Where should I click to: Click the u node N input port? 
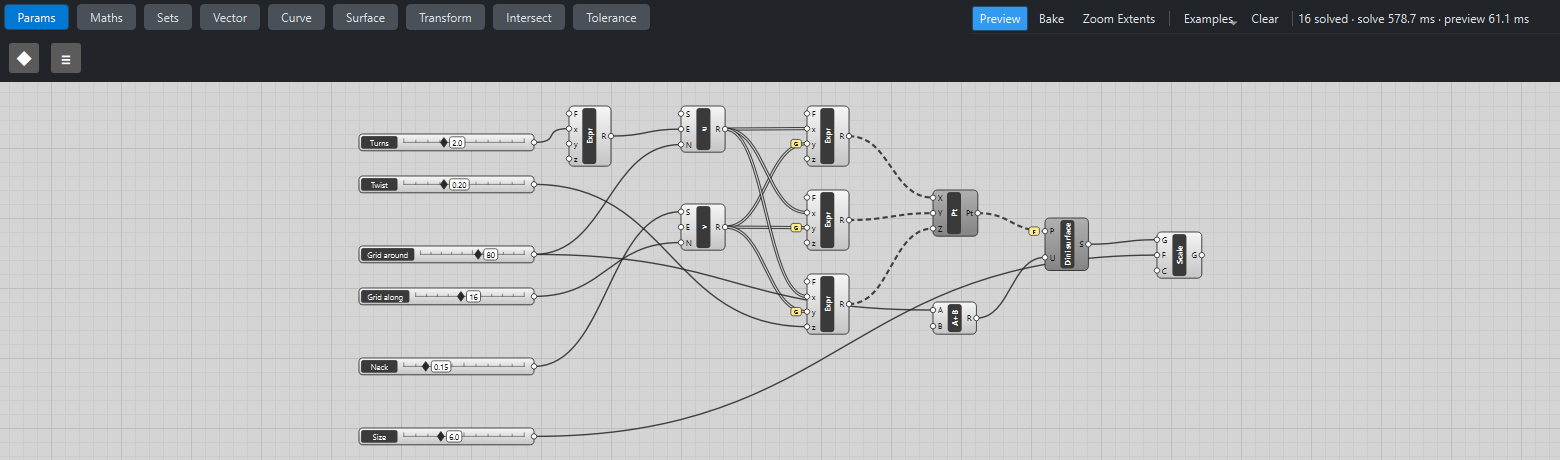click(x=681, y=145)
